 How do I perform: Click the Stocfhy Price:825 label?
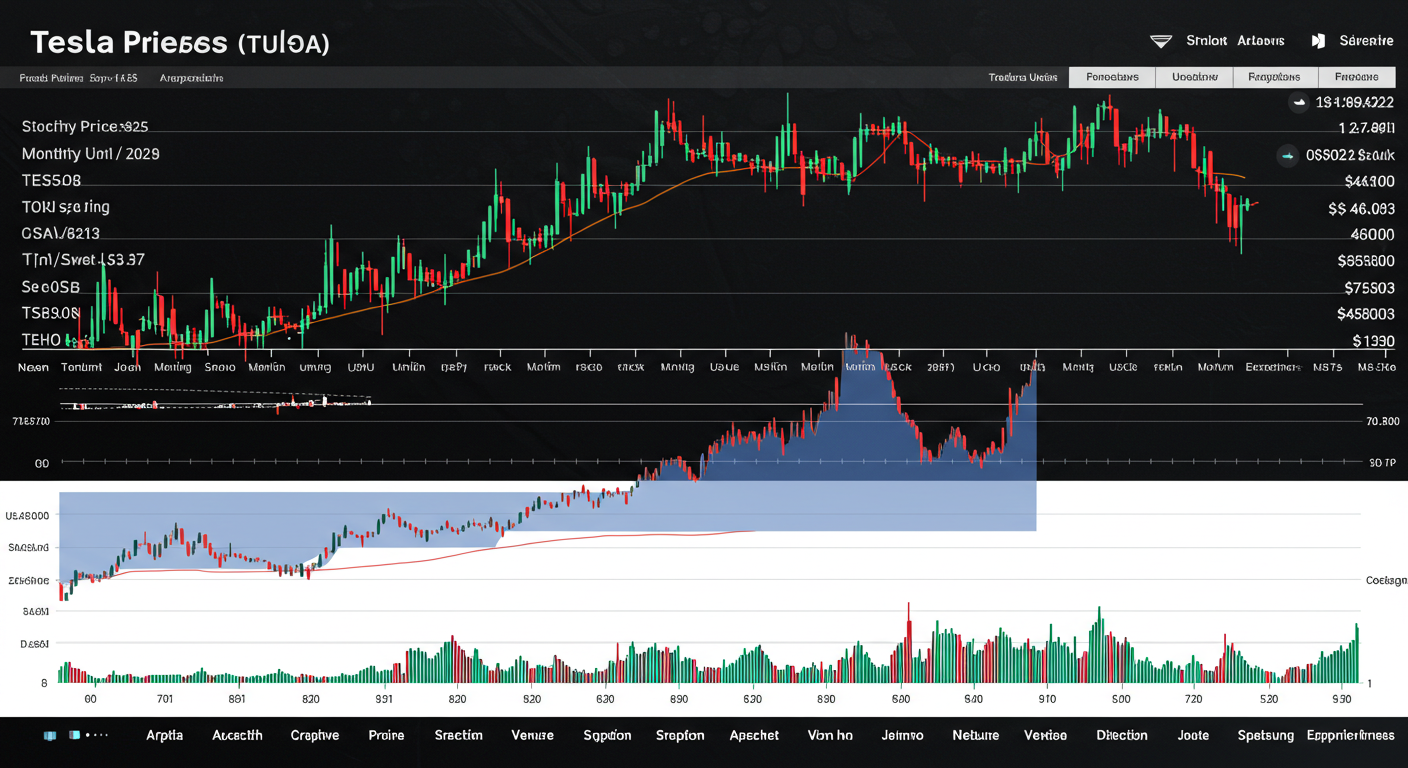[x=85, y=127]
